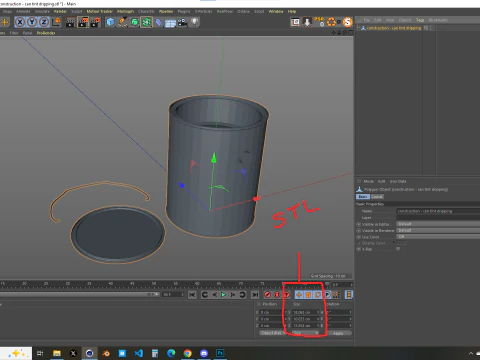Click the Name input field
The width and height of the screenshot is (480, 360).
tap(438, 211)
